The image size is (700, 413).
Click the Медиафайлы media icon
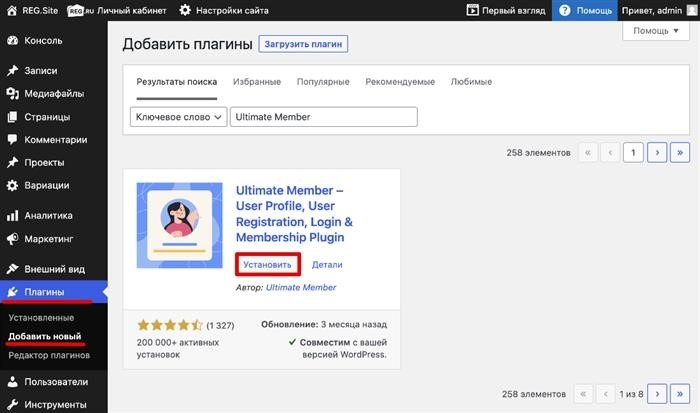pos(12,94)
